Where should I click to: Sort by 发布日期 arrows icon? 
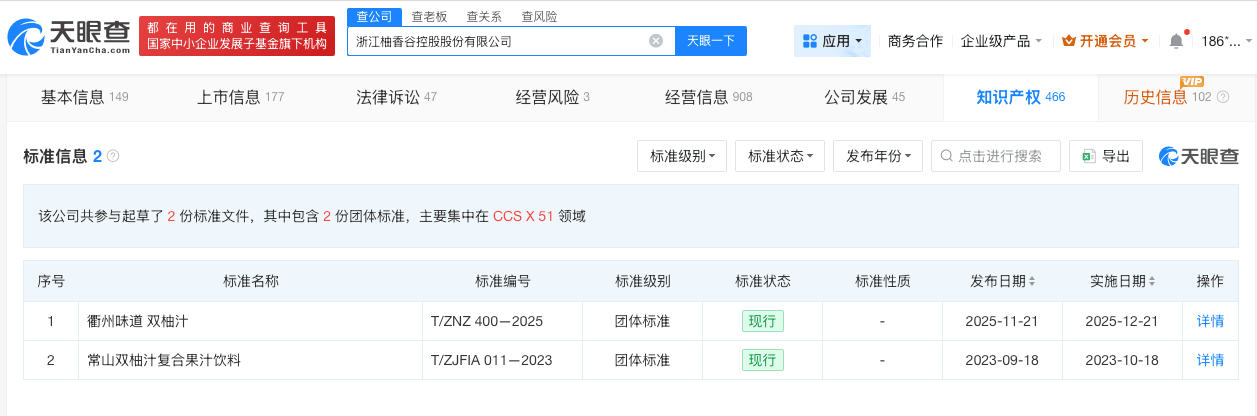[1032, 281]
